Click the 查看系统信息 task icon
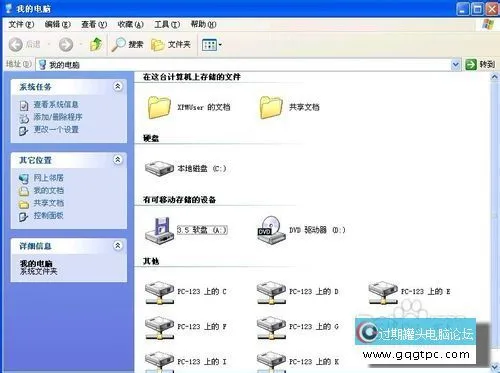This screenshot has width=500, height=373. [x=24, y=105]
